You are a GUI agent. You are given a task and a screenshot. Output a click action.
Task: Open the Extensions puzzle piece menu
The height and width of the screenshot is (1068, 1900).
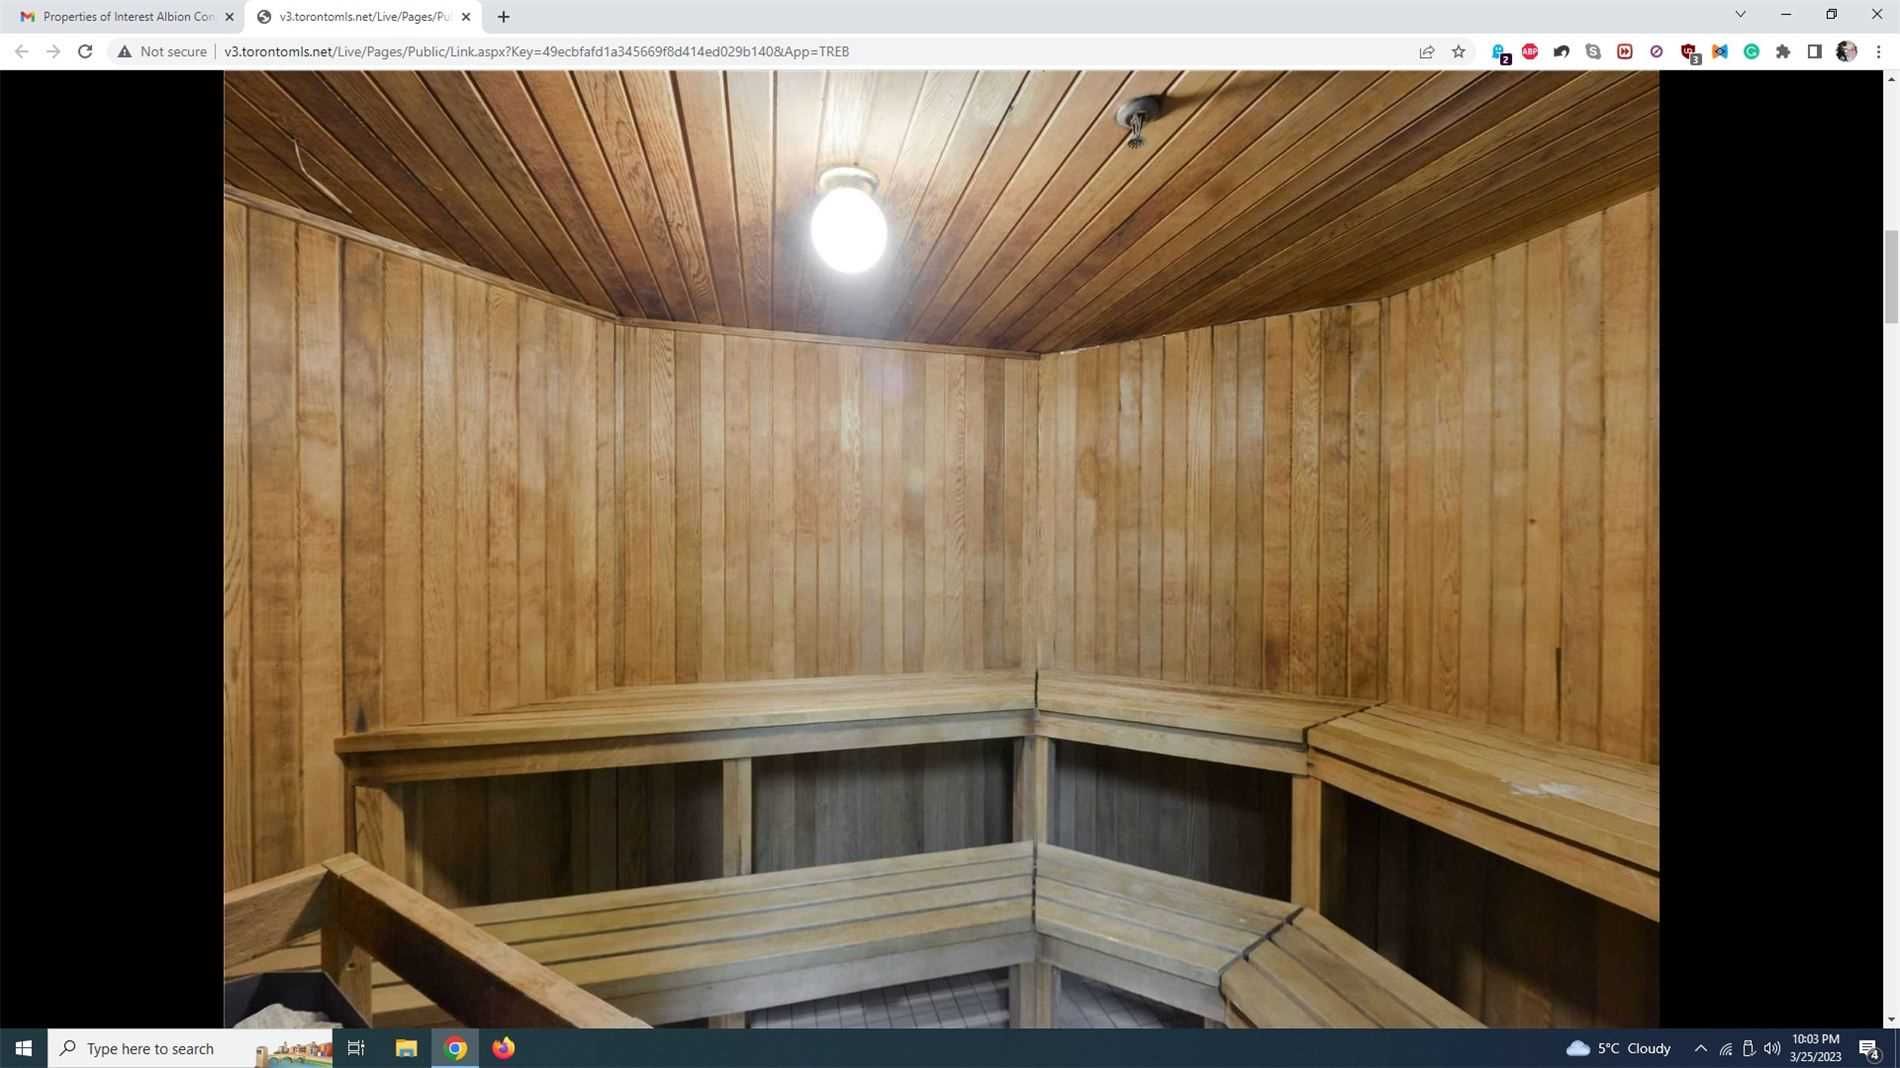coord(1783,51)
